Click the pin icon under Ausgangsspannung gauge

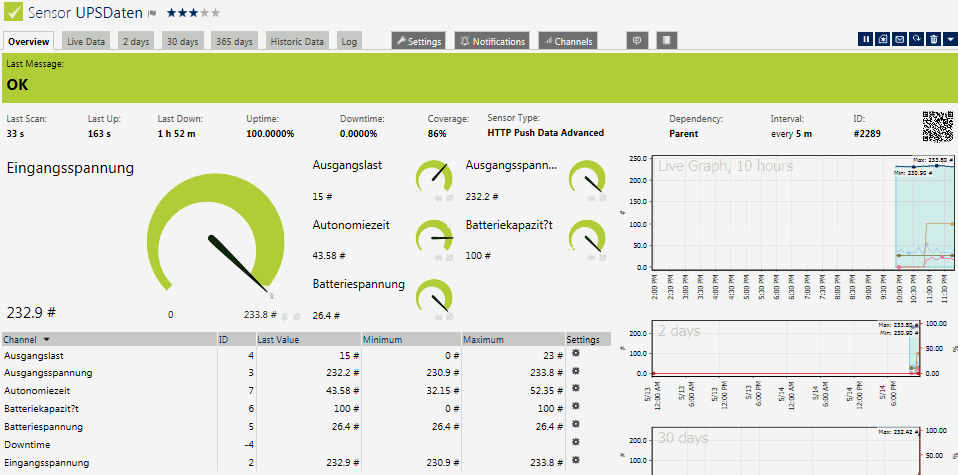(x=591, y=198)
